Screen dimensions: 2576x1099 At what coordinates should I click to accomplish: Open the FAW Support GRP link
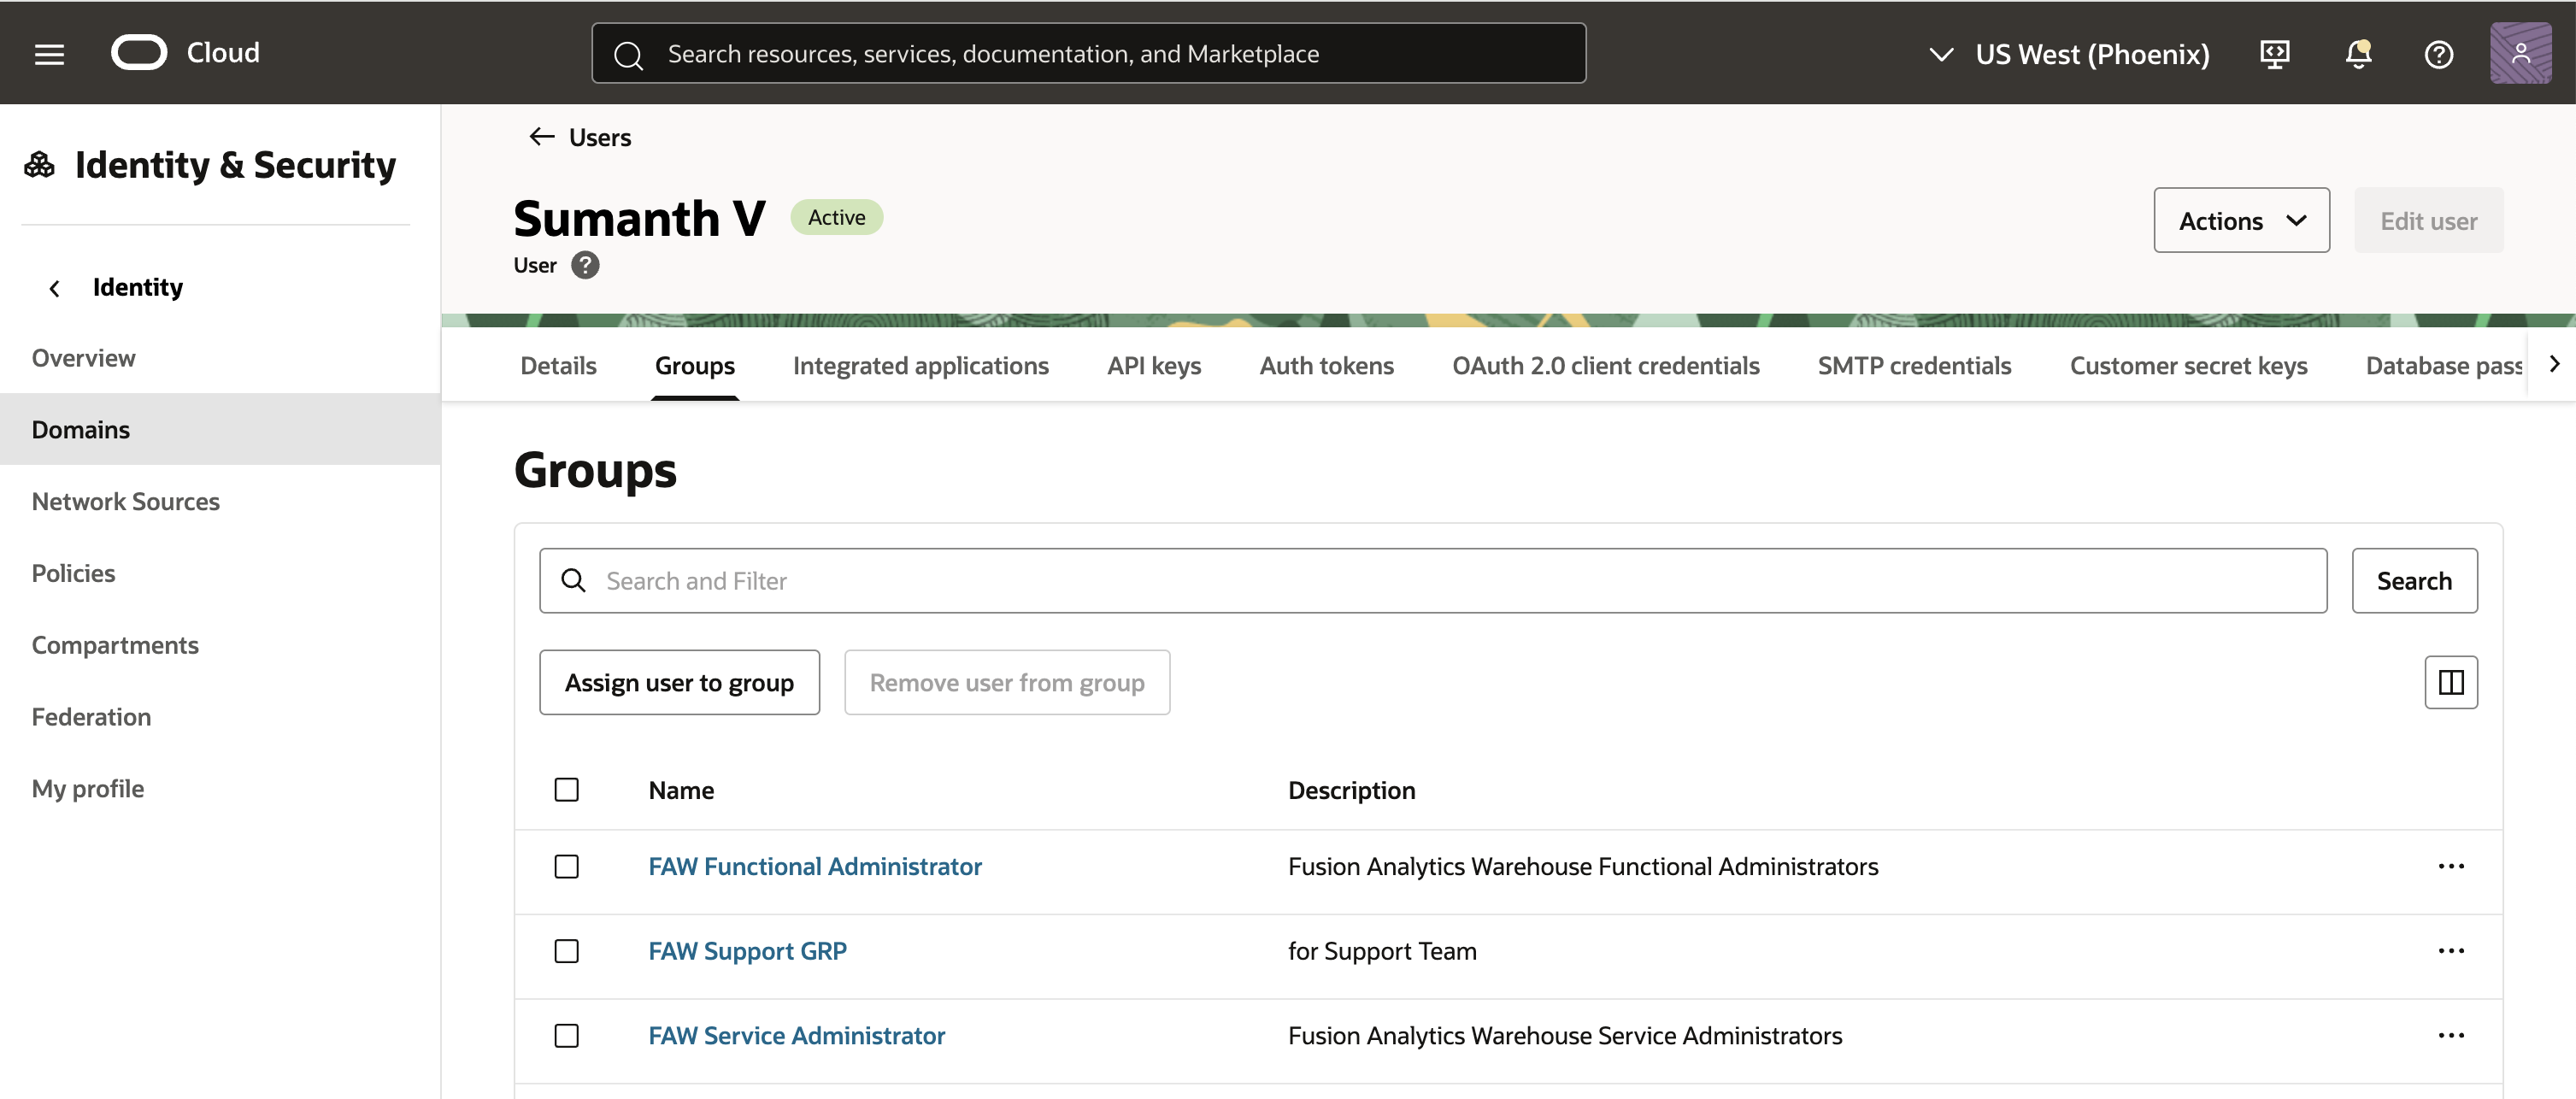(747, 951)
